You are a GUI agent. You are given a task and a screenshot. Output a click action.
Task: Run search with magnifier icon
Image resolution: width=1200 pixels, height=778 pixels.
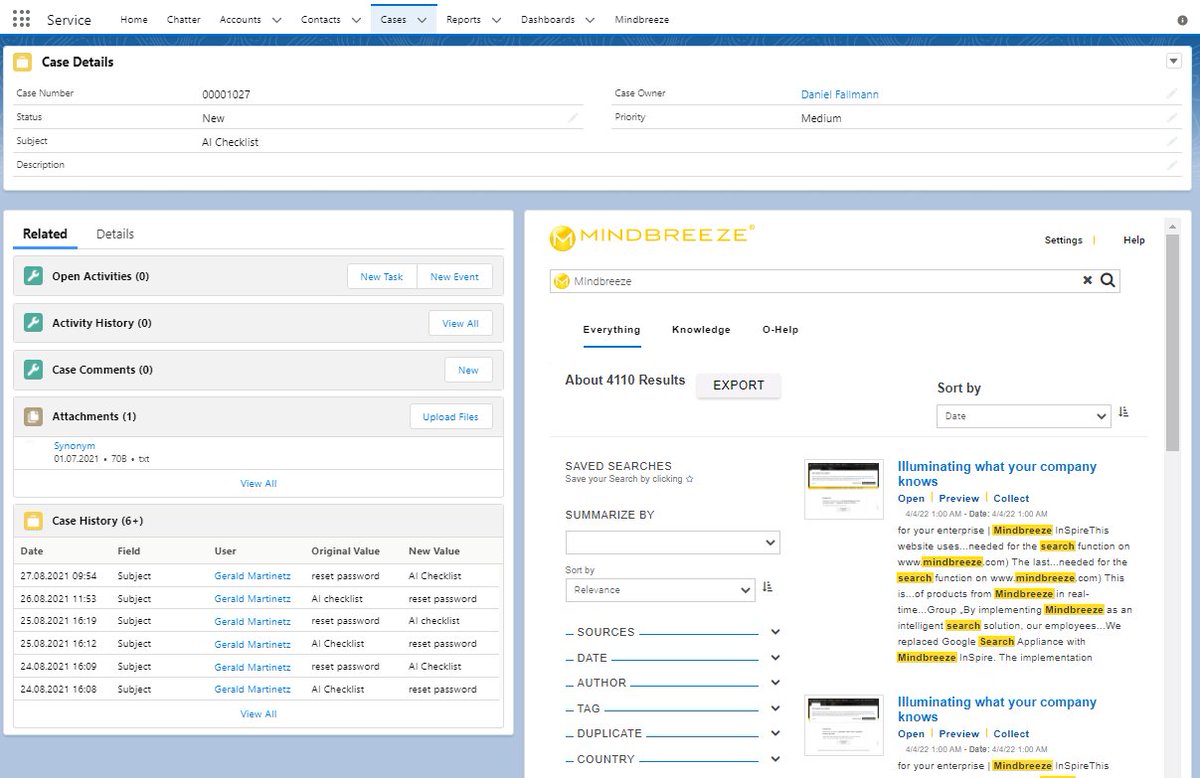(1108, 281)
